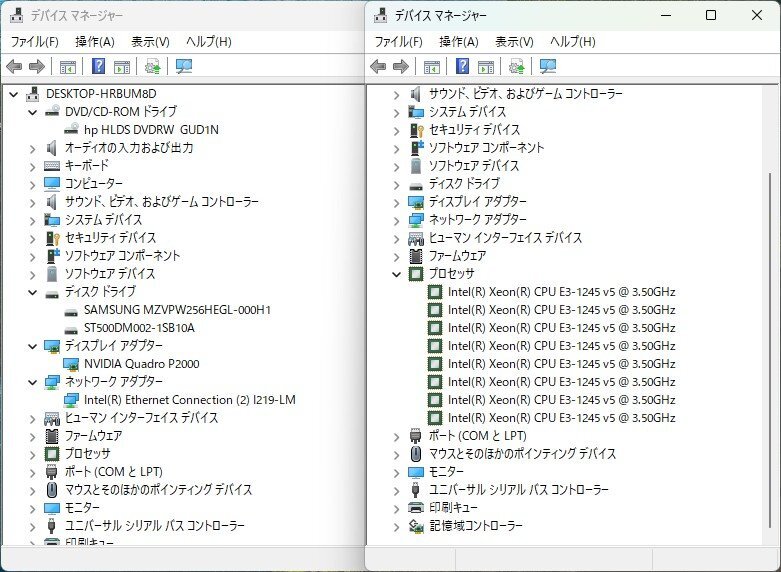Viewport: 781px width, 572px height.
Task: Select ソフトウェア デバイス in left window
Action: coord(110,274)
